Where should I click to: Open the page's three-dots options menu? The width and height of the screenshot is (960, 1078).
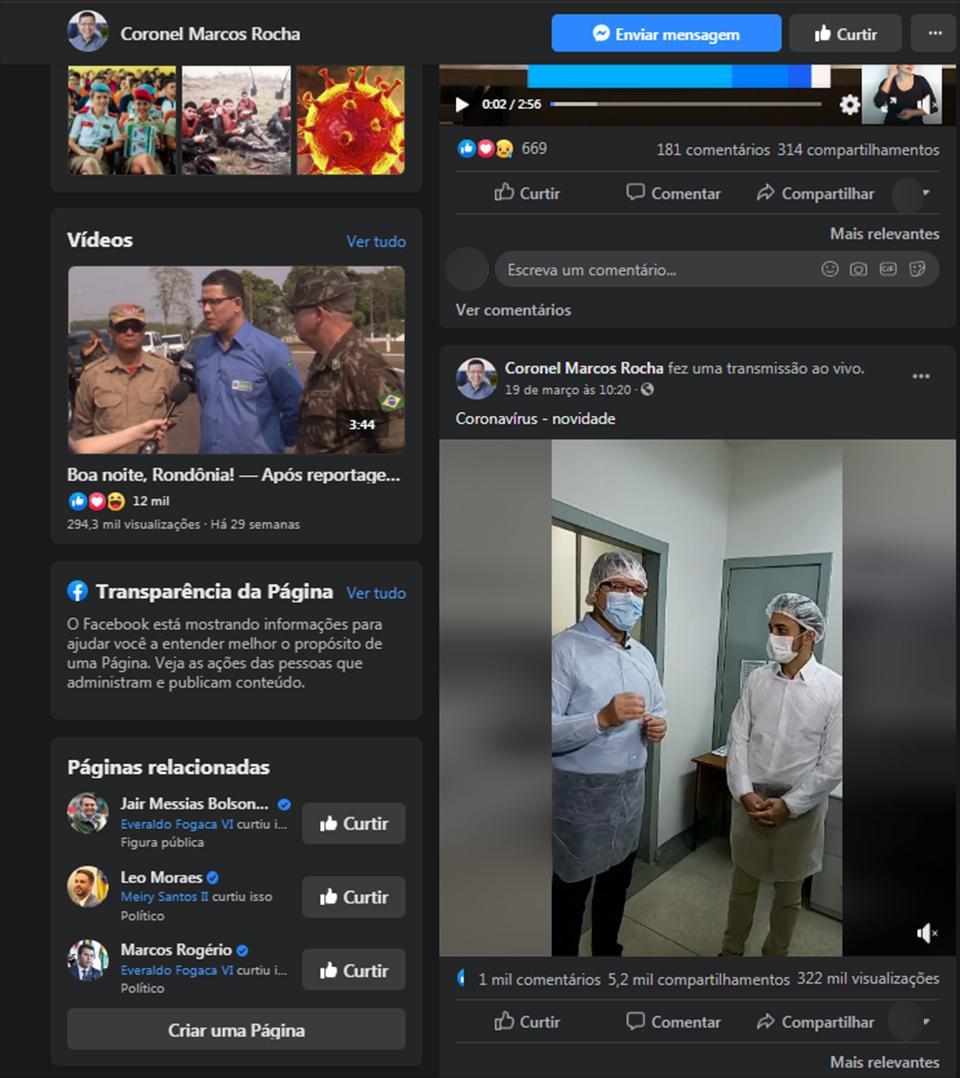click(934, 33)
